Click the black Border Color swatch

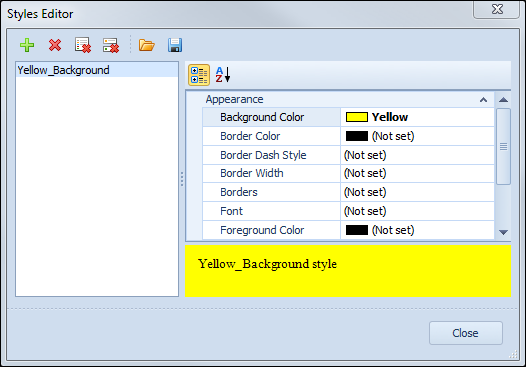click(357, 136)
